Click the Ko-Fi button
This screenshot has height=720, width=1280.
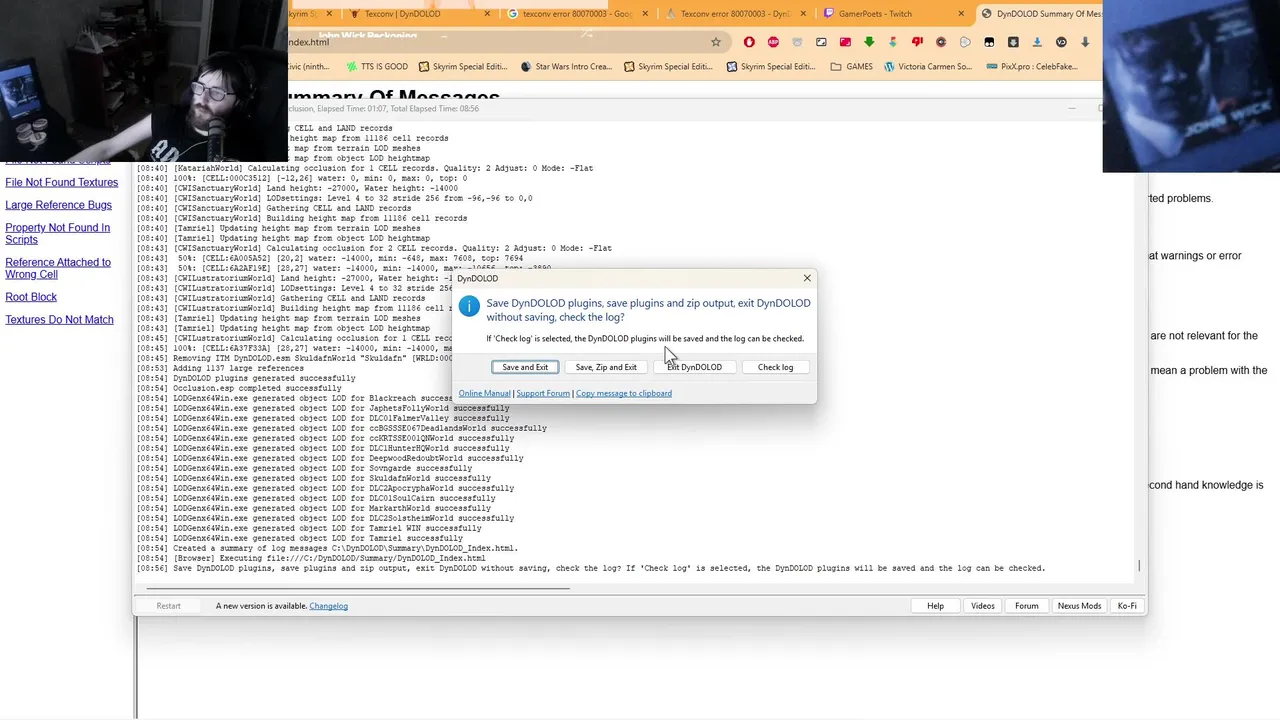tap(1127, 606)
